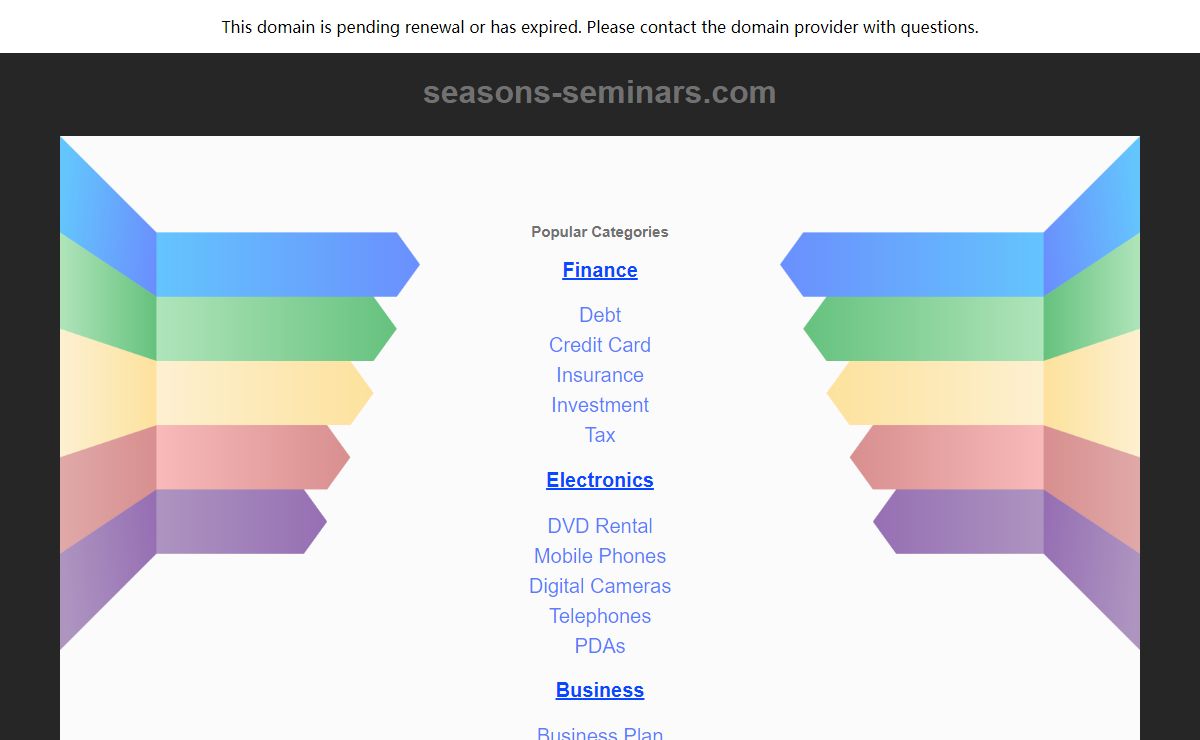Open the Business category heading

[x=600, y=690]
